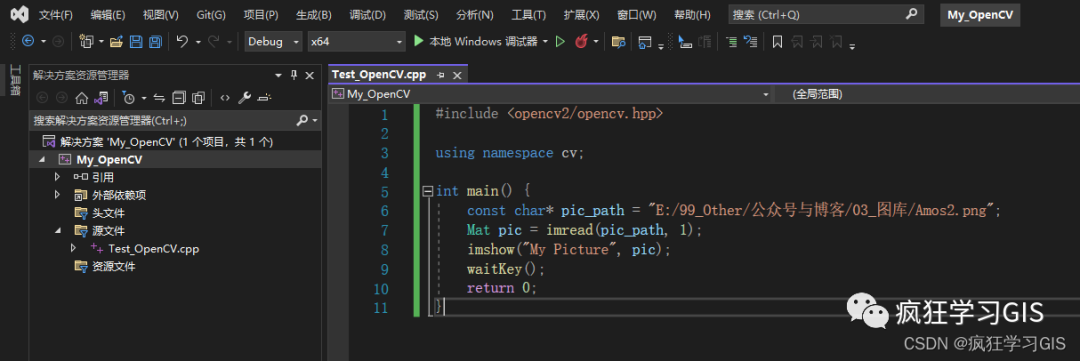Open the 工具箱 side tab
The image size is (1080, 361).
point(14,80)
